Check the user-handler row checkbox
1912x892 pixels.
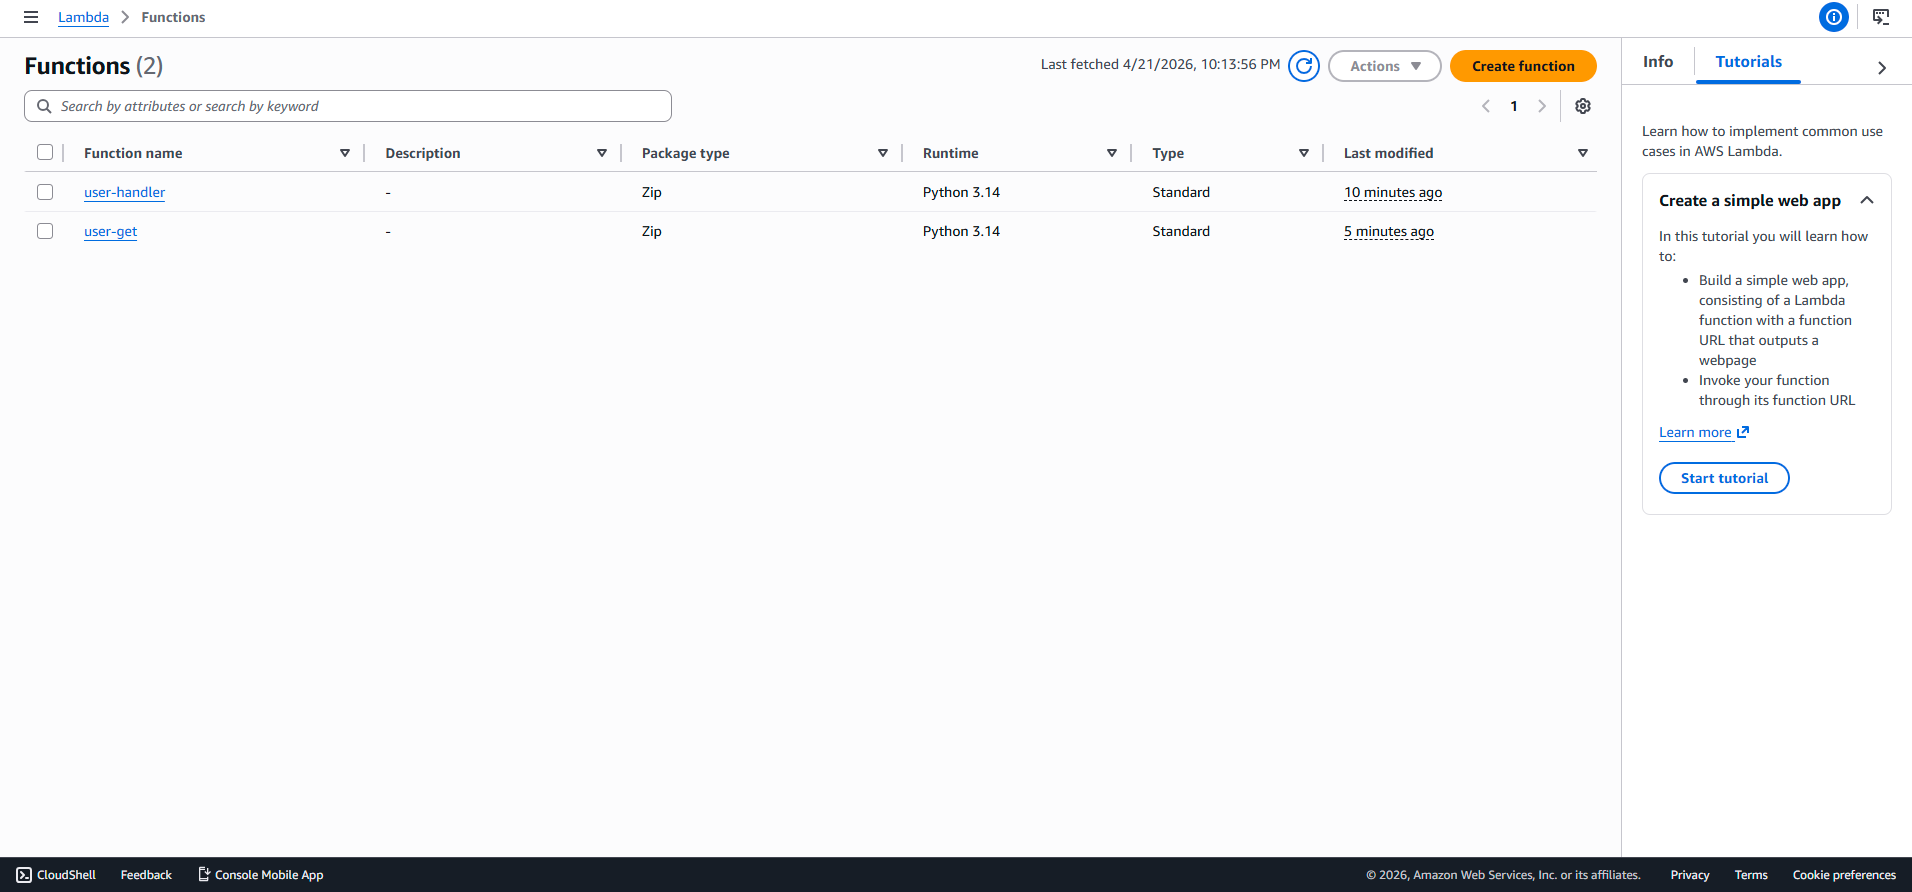(45, 192)
